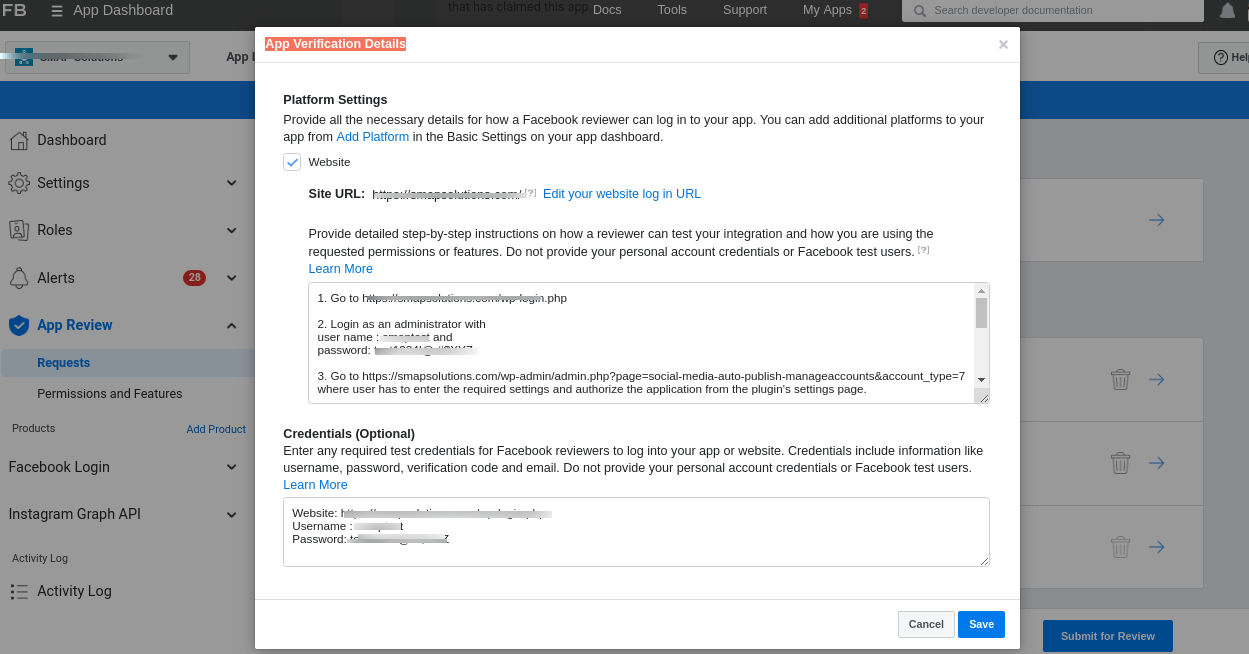
Task: Click Edit your website log in URL
Action: (x=621, y=194)
